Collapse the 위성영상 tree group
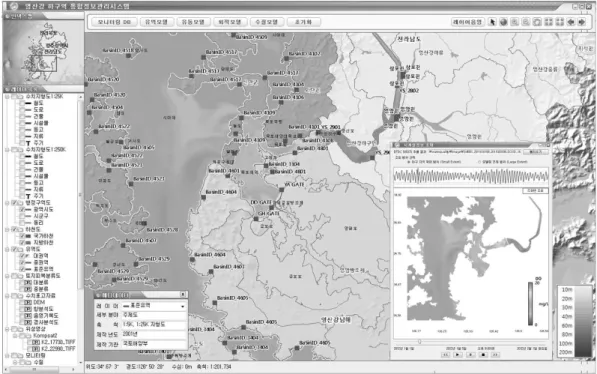This screenshot has height=374, width=597. (7, 329)
